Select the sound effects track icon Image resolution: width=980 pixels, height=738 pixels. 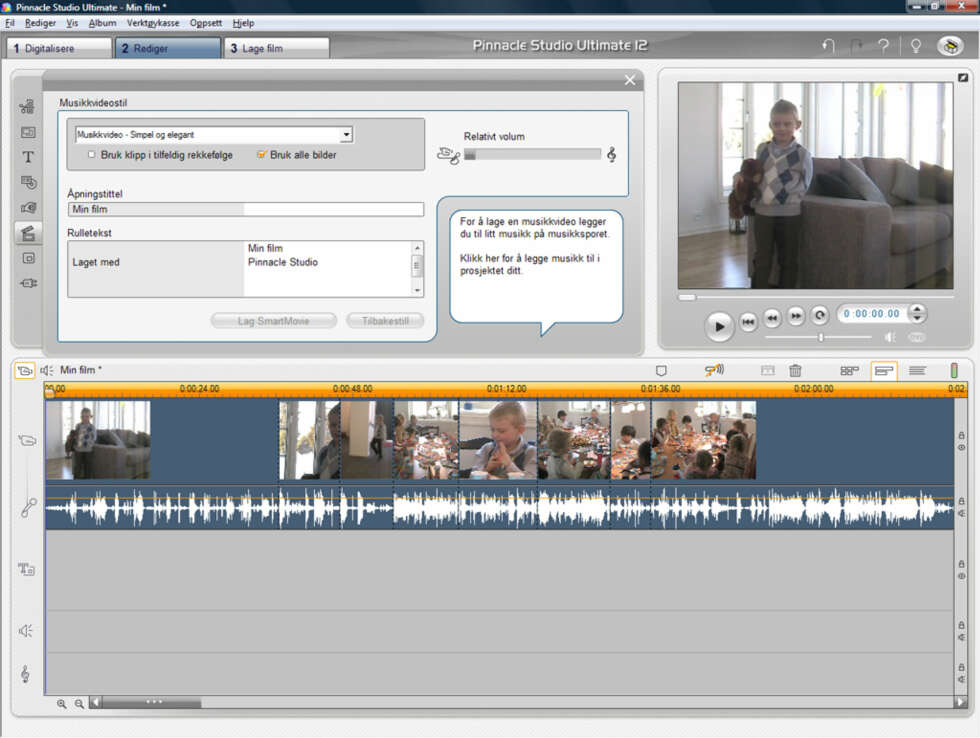coord(26,631)
